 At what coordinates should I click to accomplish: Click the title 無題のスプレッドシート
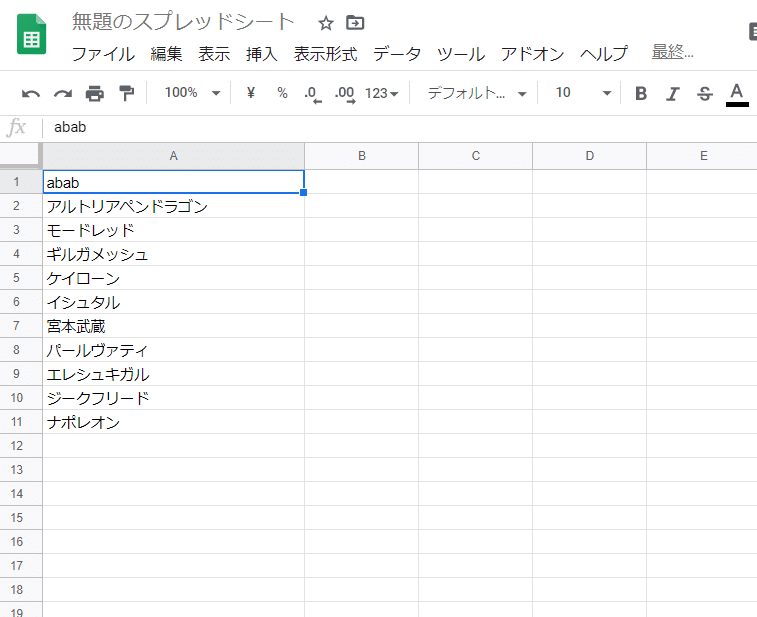point(183,22)
